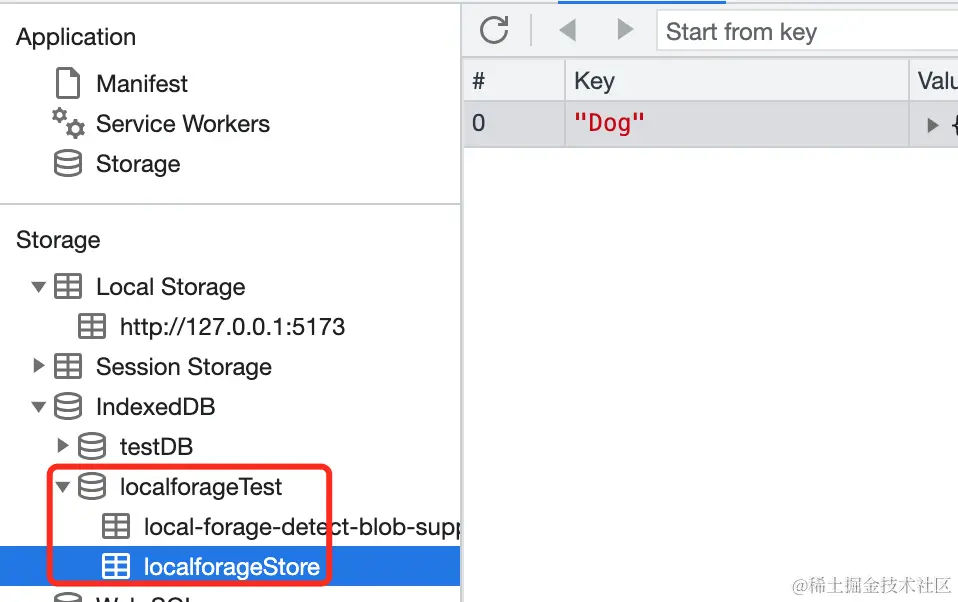Image resolution: width=958 pixels, height=602 pixels.
Task: Expand the Dog row's value
Action: click(x=931, y=123)
